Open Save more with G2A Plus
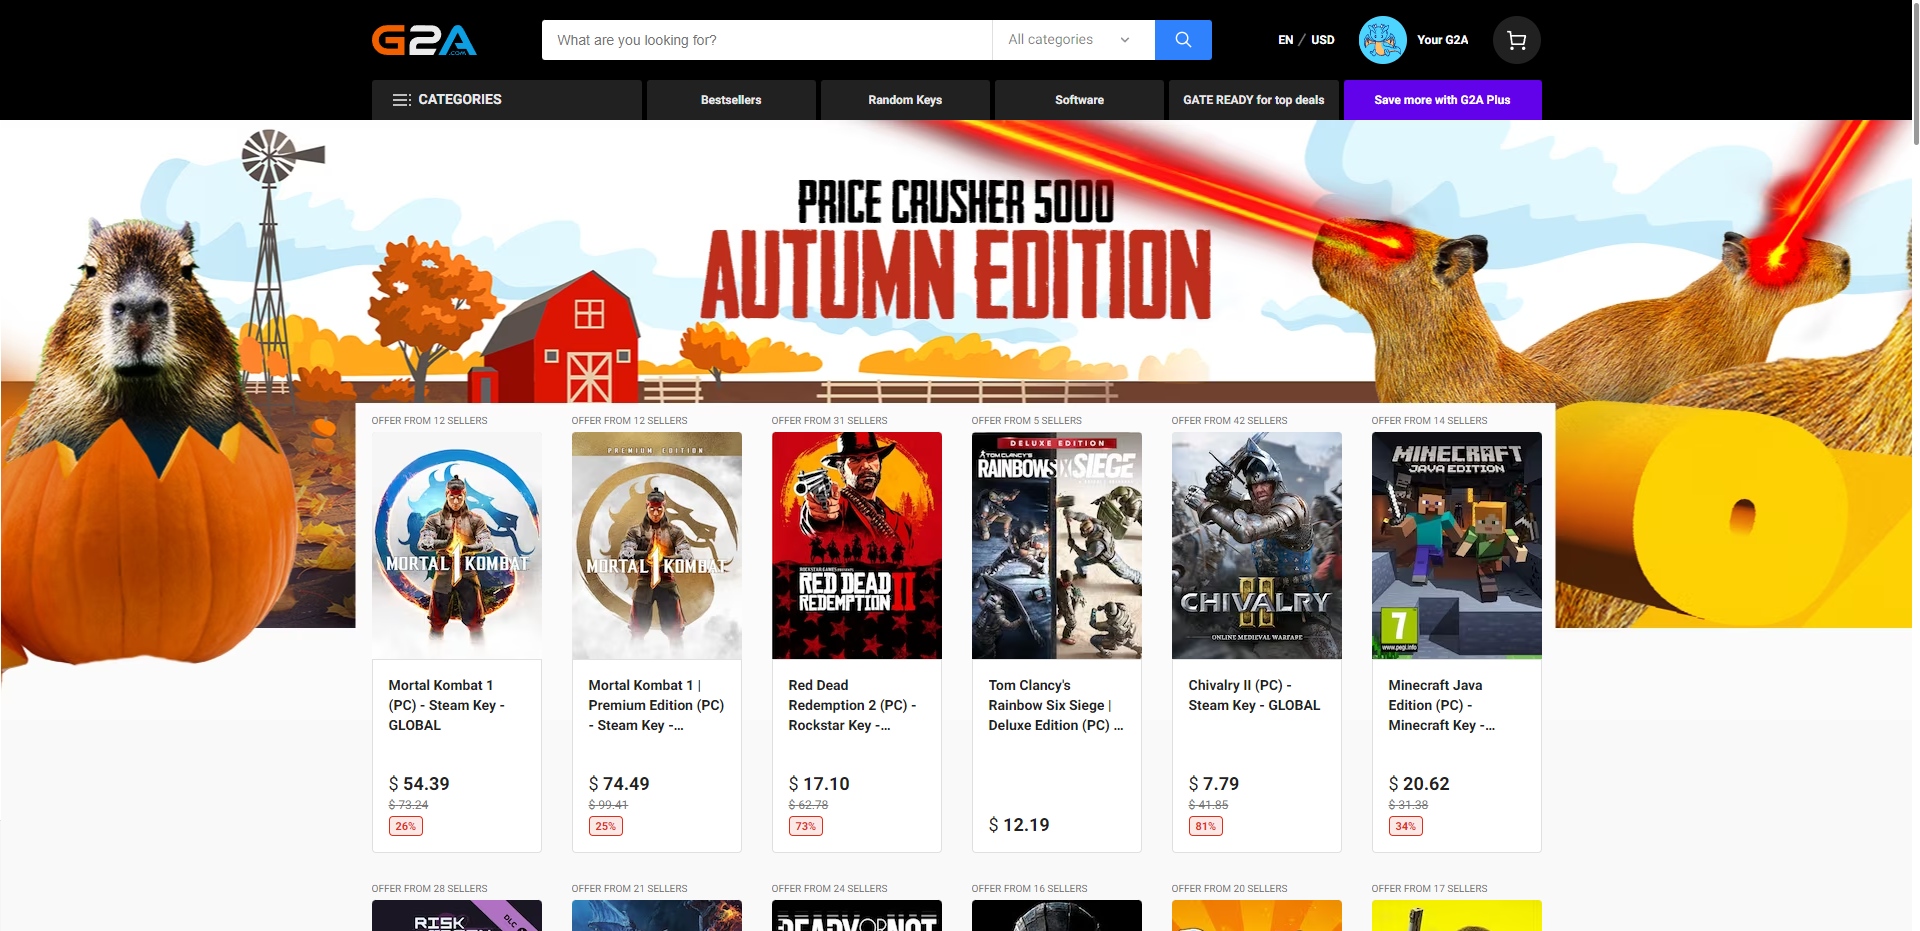Viewport: 1920px width, 931px height. click(1442, 100)
